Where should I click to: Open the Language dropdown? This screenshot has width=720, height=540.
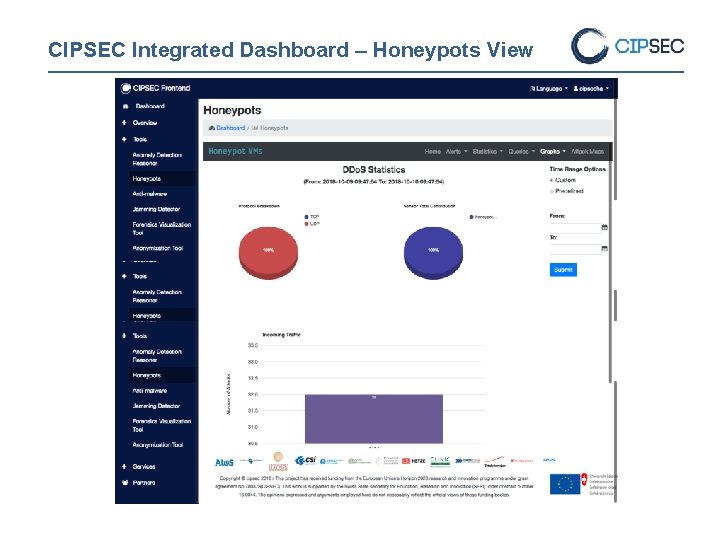tap(549, 89)
